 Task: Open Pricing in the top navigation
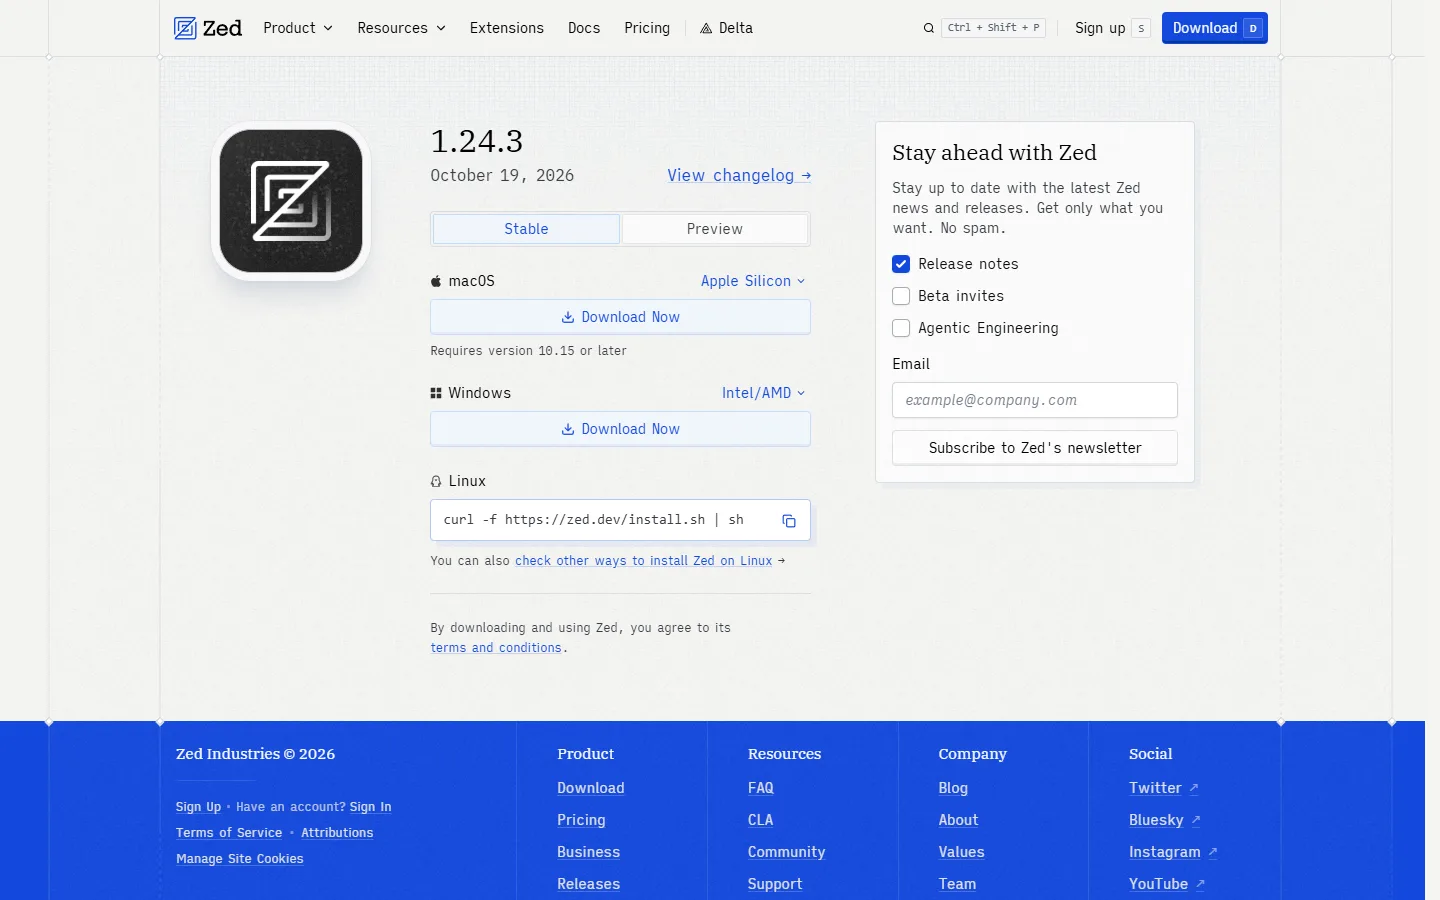coord(647,28)
